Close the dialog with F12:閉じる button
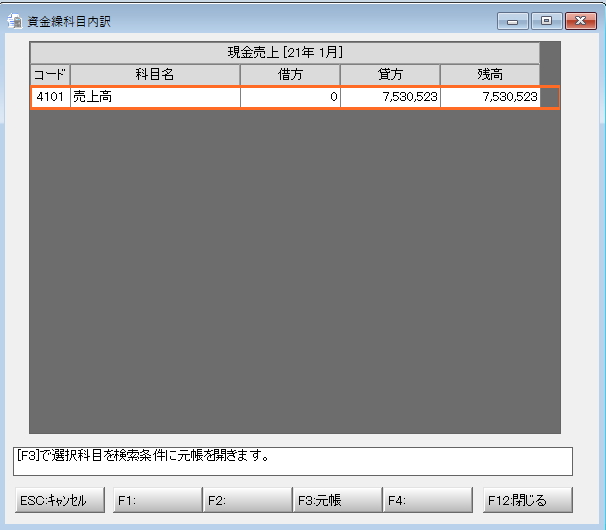This screenshot has width=606, height=530. [528, 500]
